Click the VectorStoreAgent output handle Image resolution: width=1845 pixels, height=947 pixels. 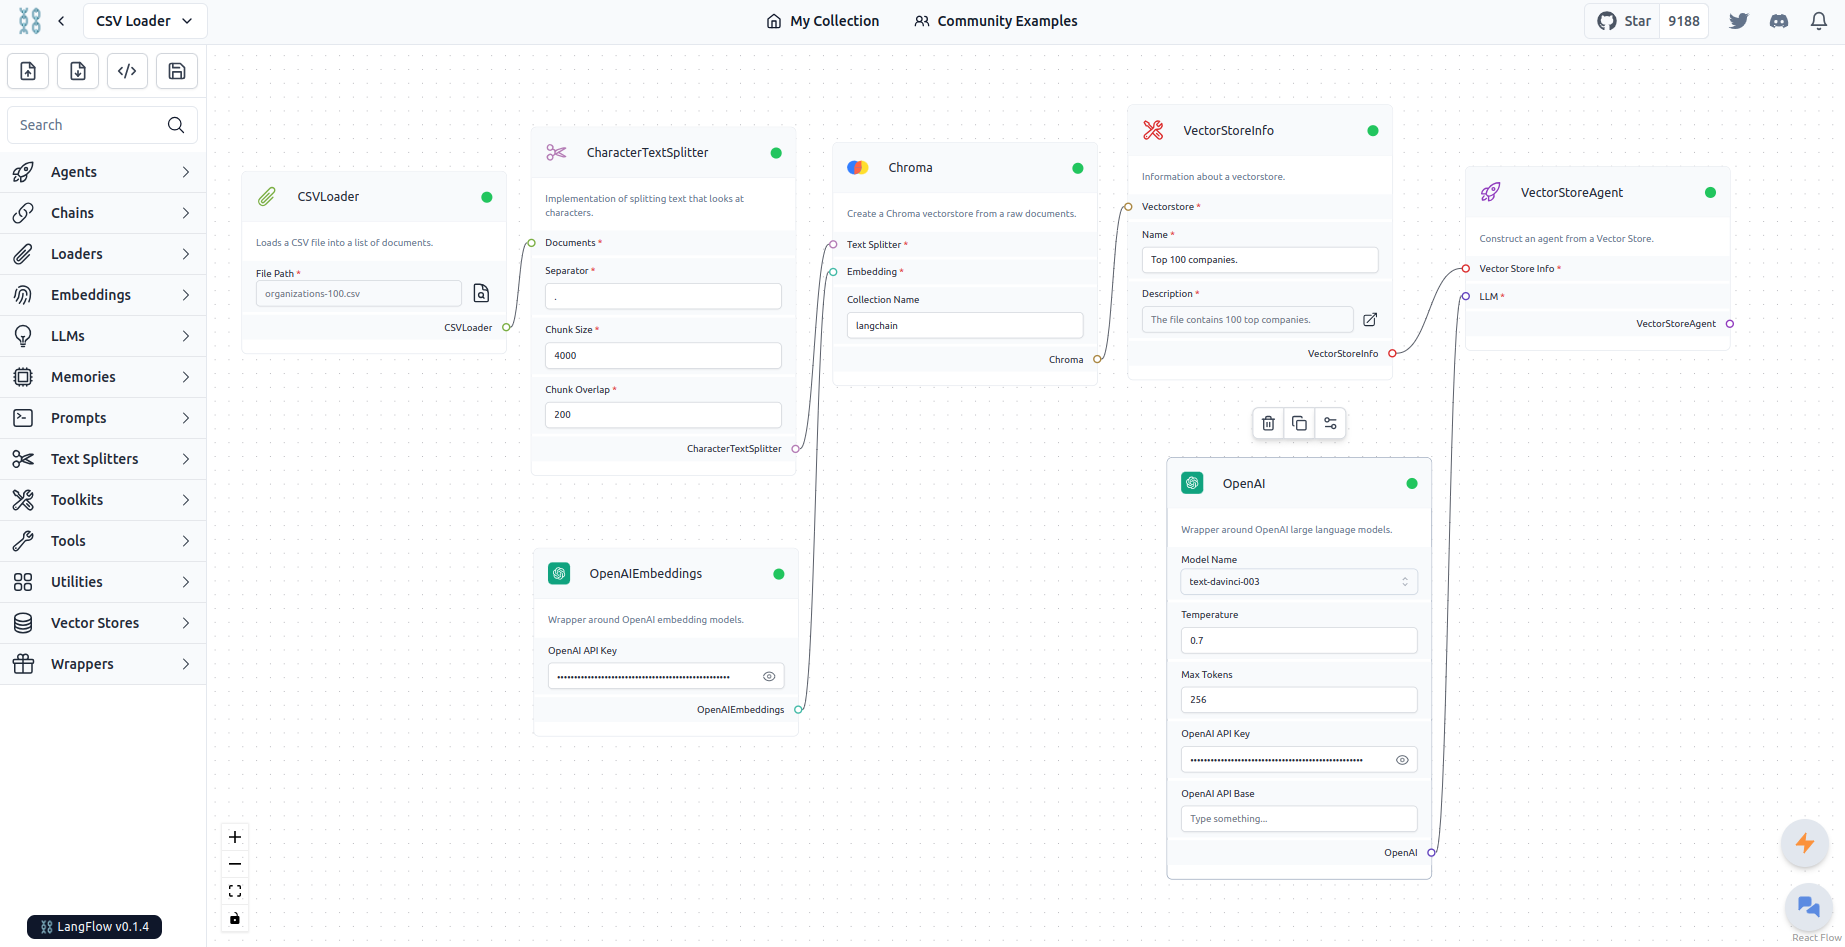[x=1730, y=324]
